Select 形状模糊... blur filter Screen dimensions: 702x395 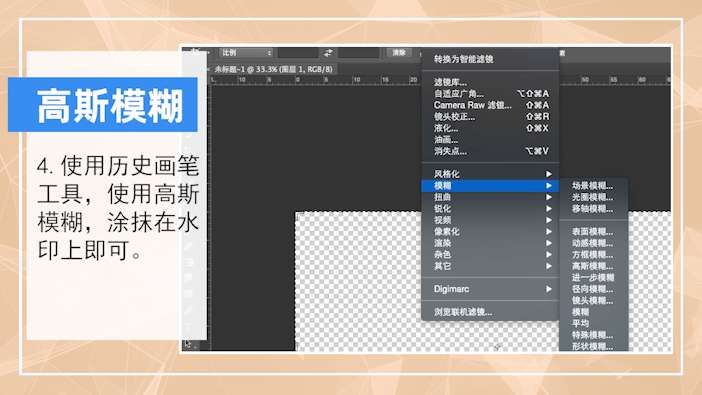[593, 346]
